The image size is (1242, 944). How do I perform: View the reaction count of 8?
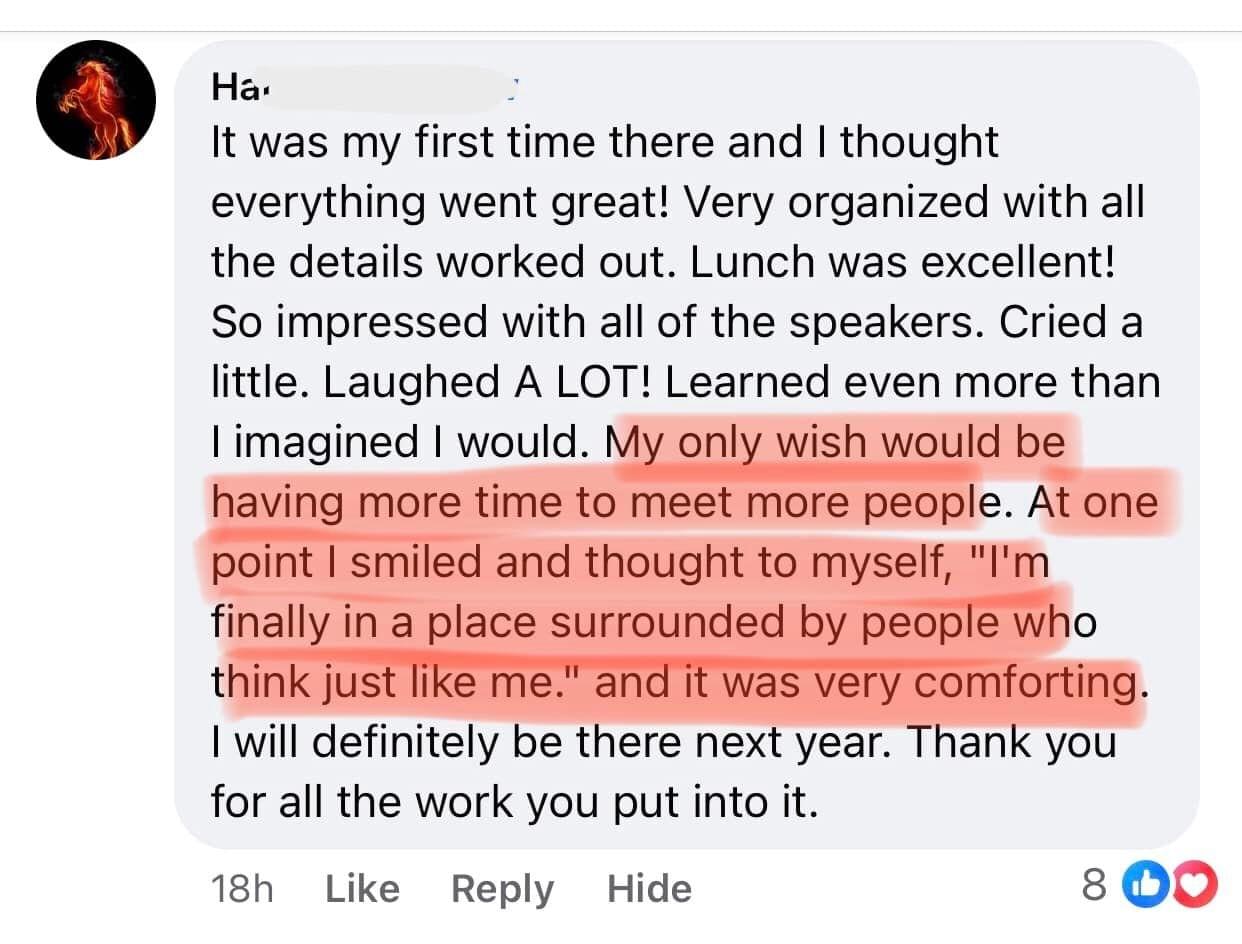[1095, 885]
